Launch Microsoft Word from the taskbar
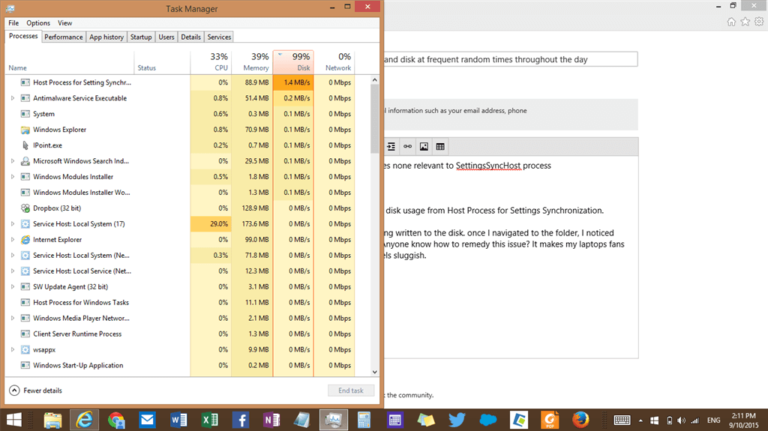This screenshot has height=431, width=768. 178,420
